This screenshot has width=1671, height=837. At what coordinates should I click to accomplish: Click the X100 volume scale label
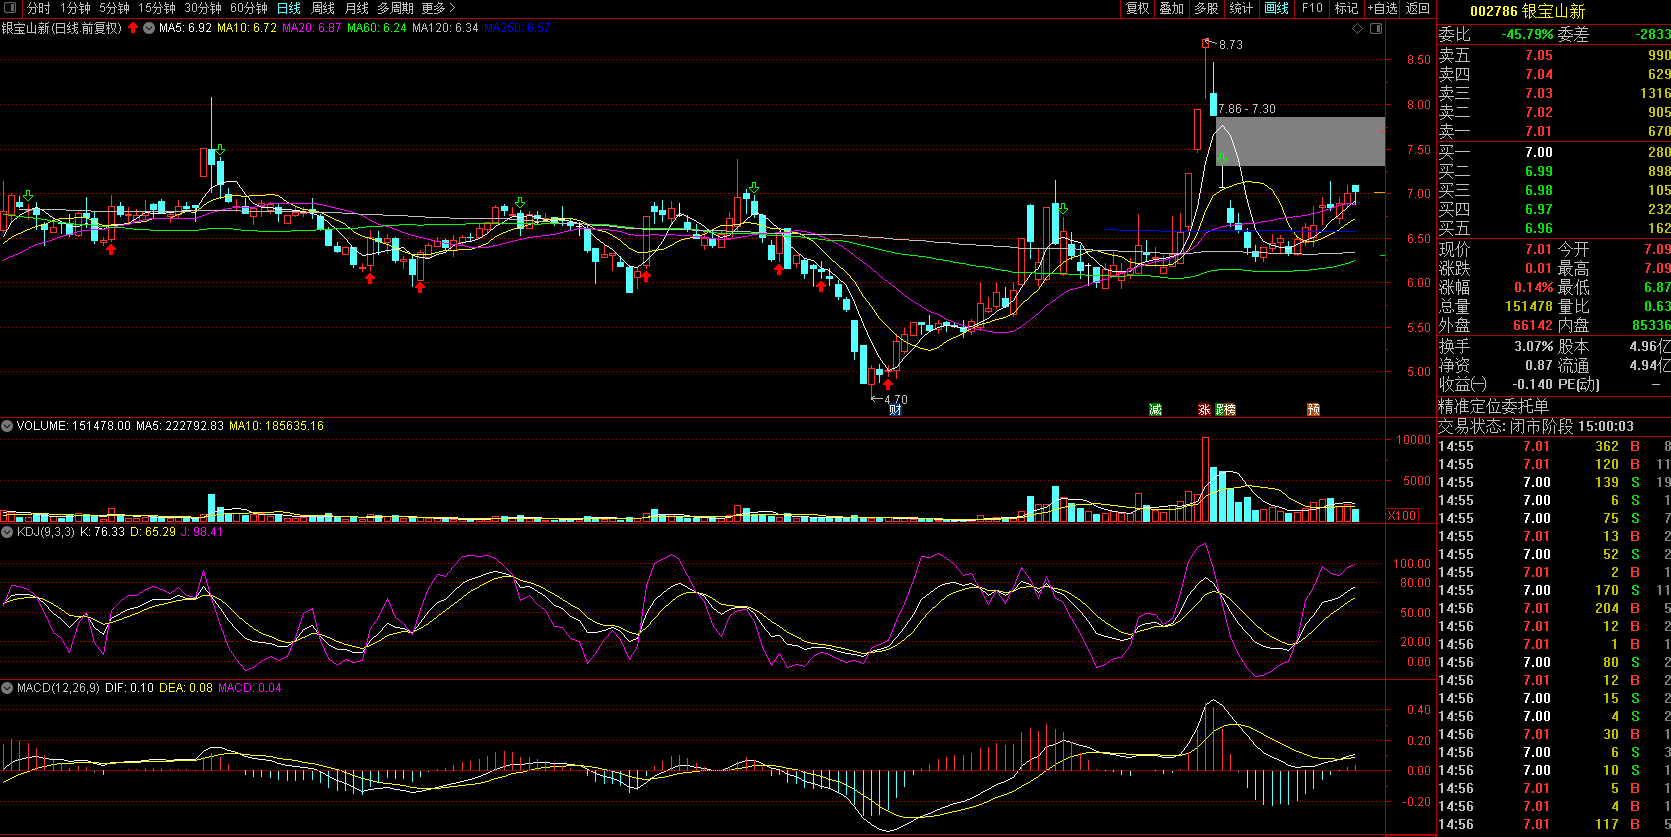pyautogui.click(x=1403, y=516)
